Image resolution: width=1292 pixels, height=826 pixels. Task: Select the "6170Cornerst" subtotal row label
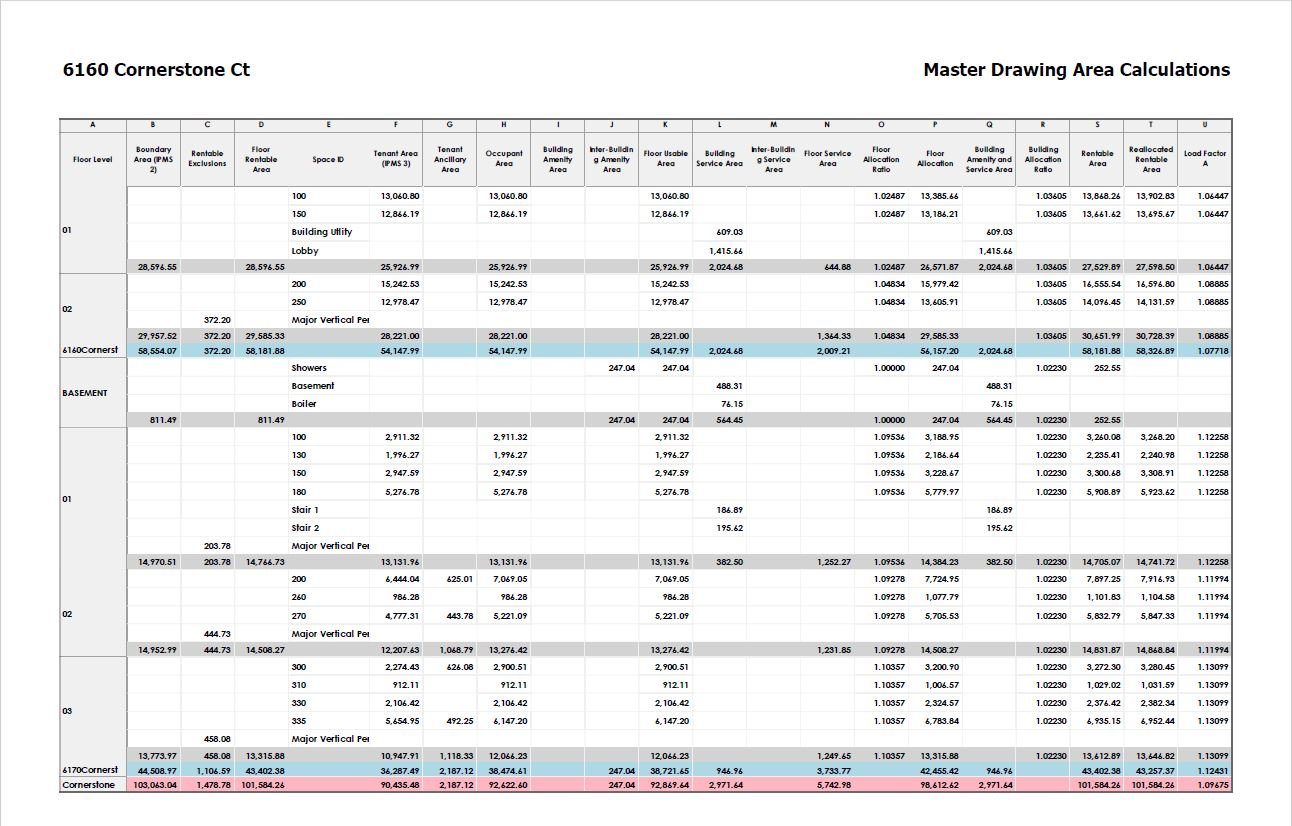click(x=90, y=771)
